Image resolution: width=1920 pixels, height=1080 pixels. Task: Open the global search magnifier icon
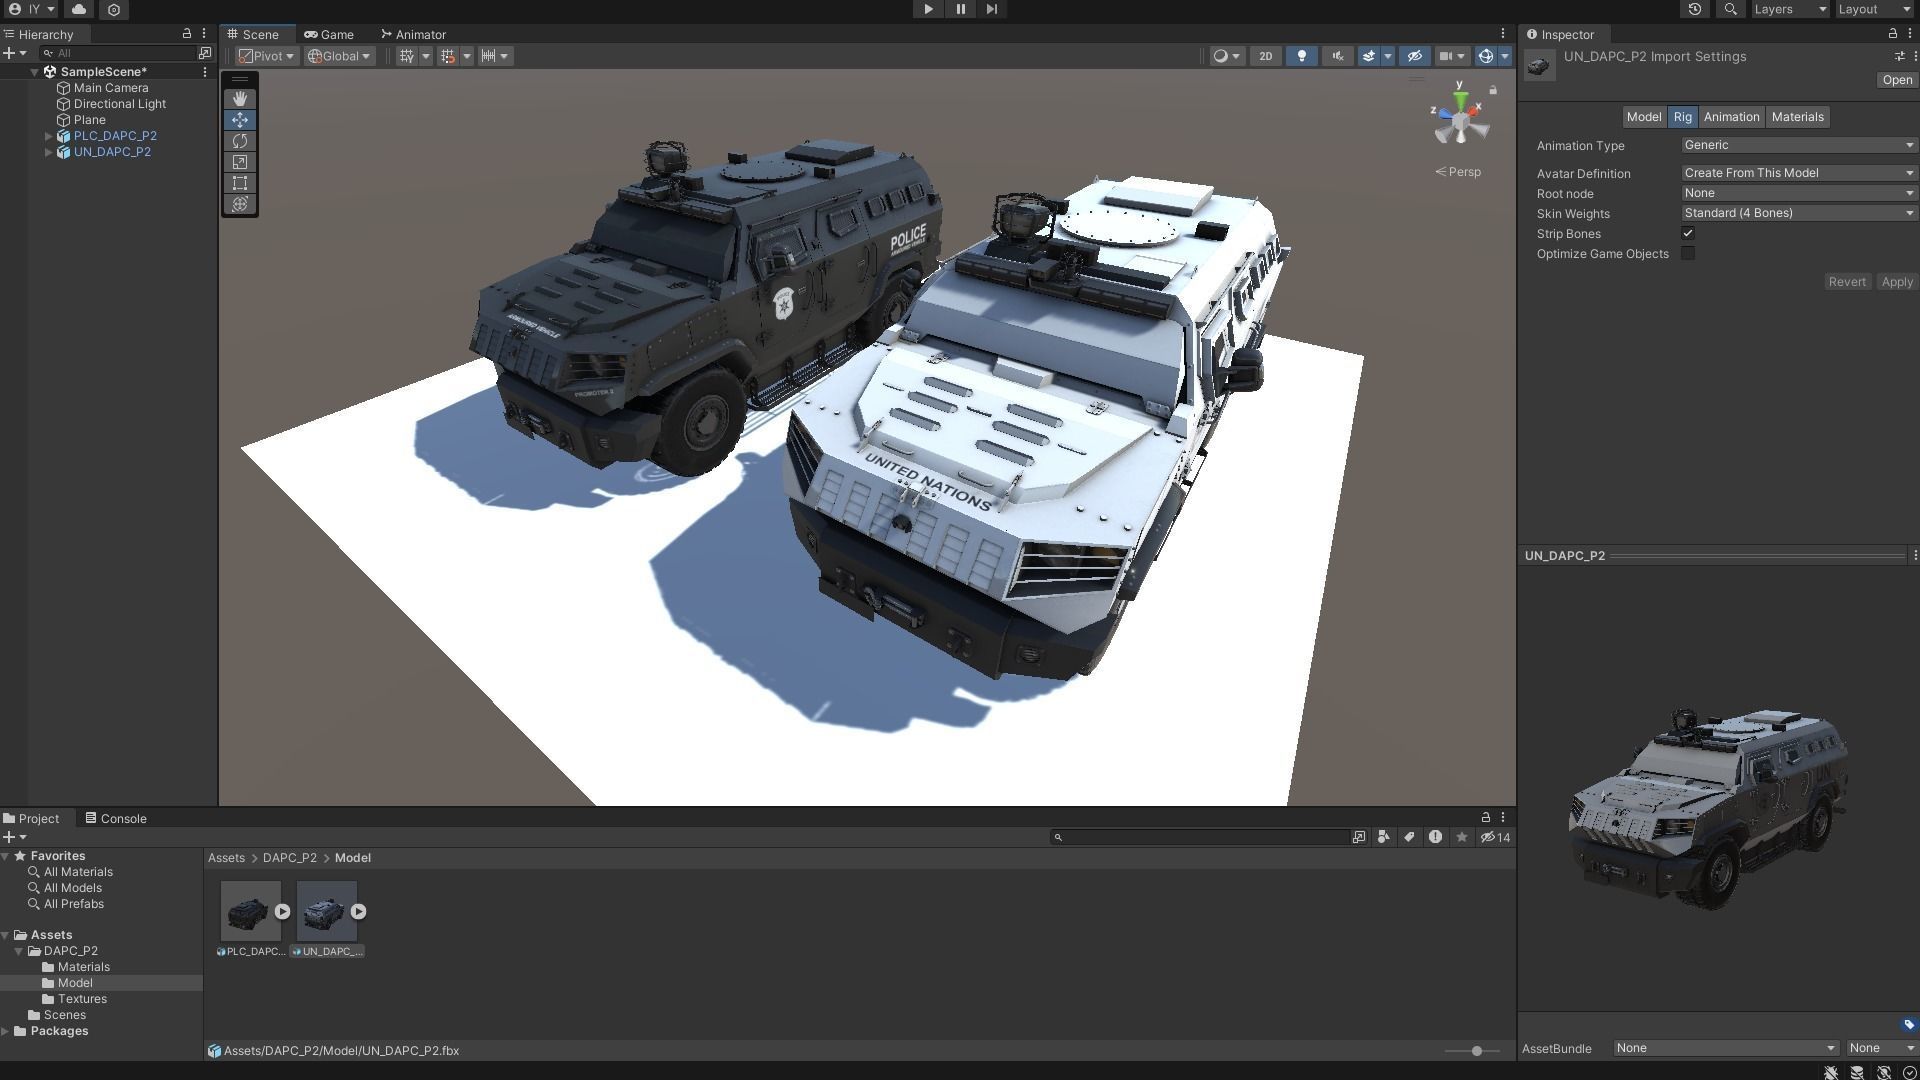(1731, 9)
